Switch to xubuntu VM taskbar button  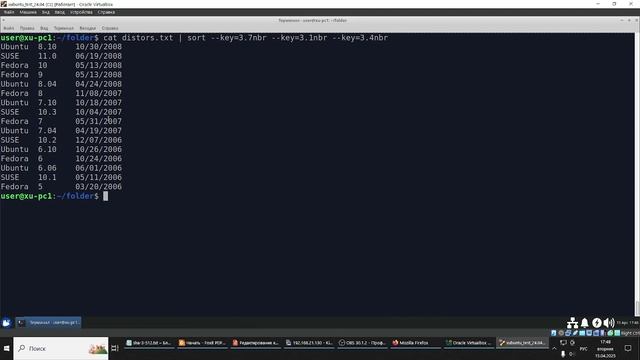[522, 343]
